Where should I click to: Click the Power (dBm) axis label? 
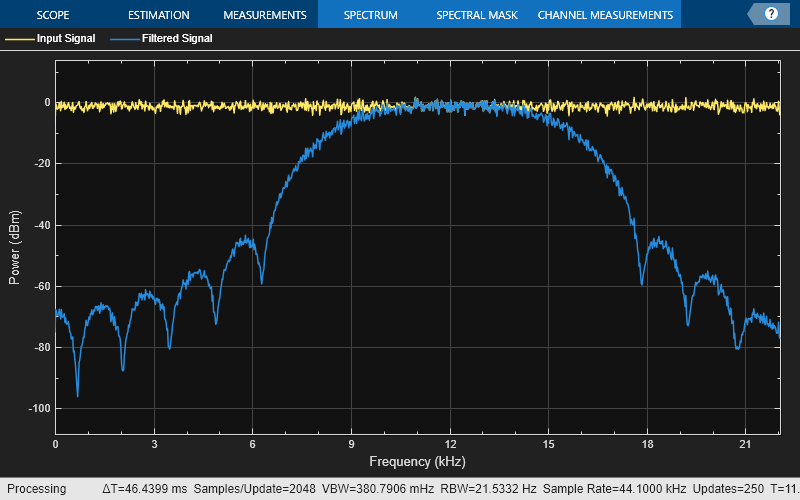(x=15, y=247)
